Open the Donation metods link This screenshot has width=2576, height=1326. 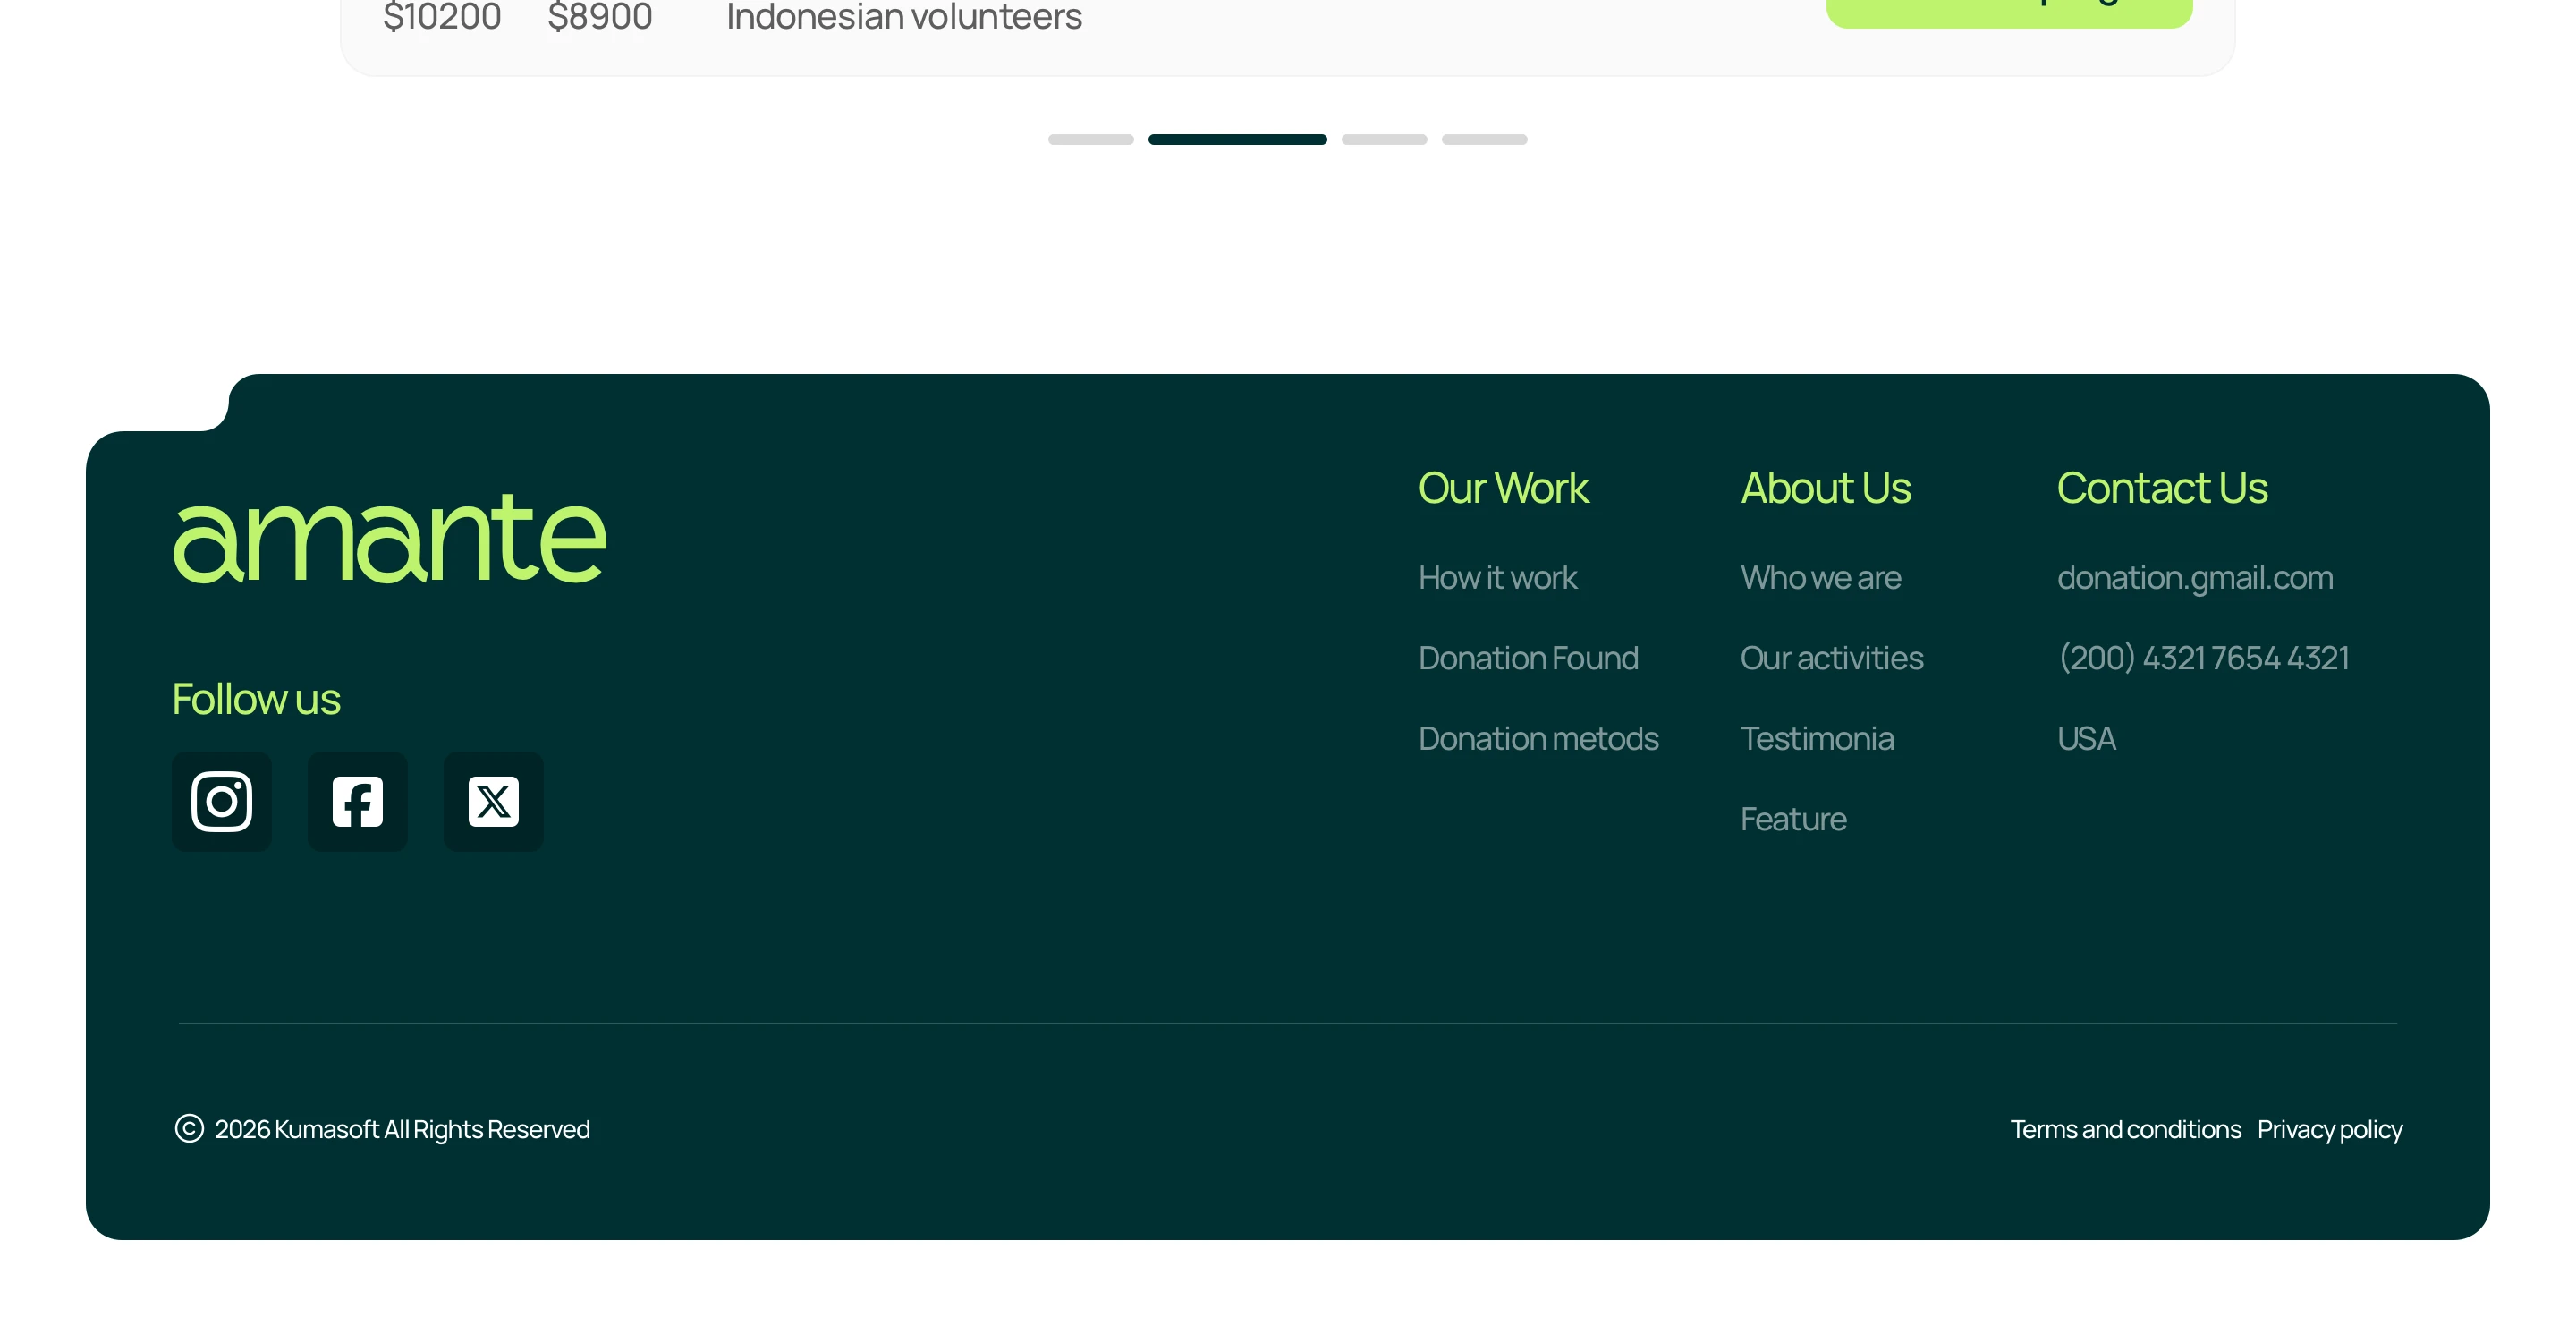tap(1538, 738)
